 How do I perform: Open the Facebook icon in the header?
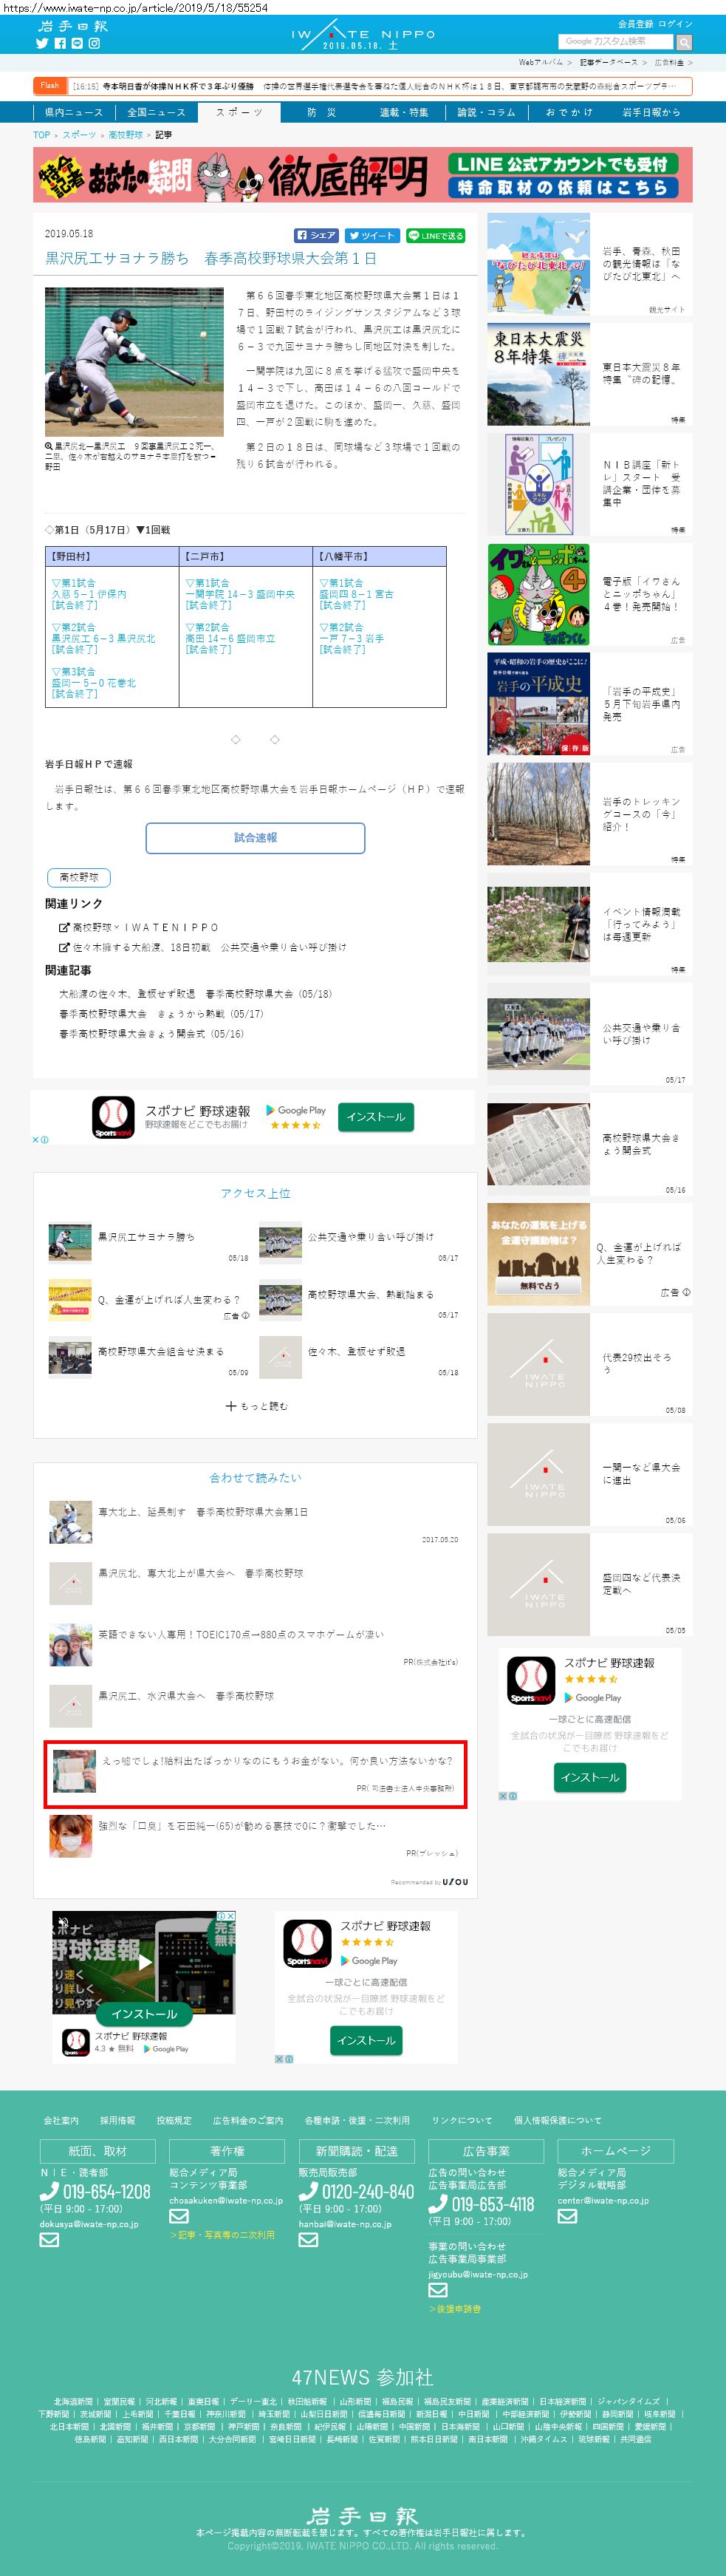click(x=60, y=43)
